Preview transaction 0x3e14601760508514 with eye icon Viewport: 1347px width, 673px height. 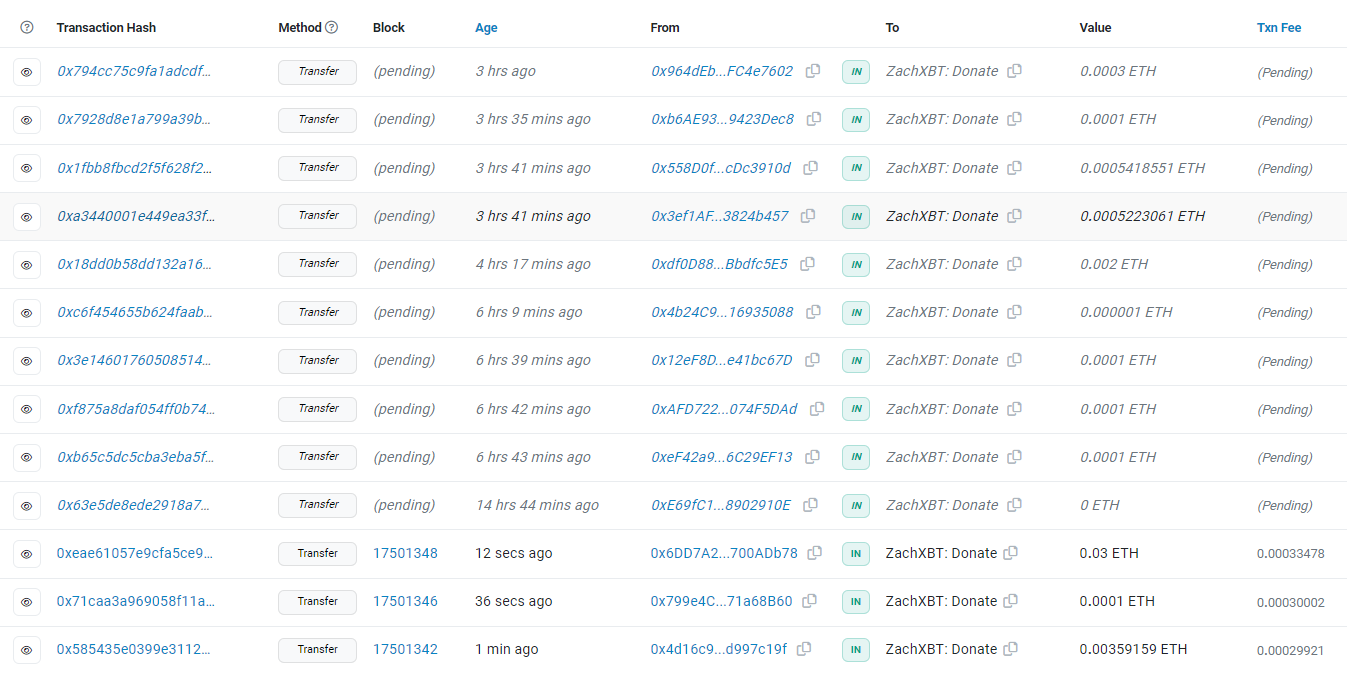pyautogui.click(x=27, y=361)
